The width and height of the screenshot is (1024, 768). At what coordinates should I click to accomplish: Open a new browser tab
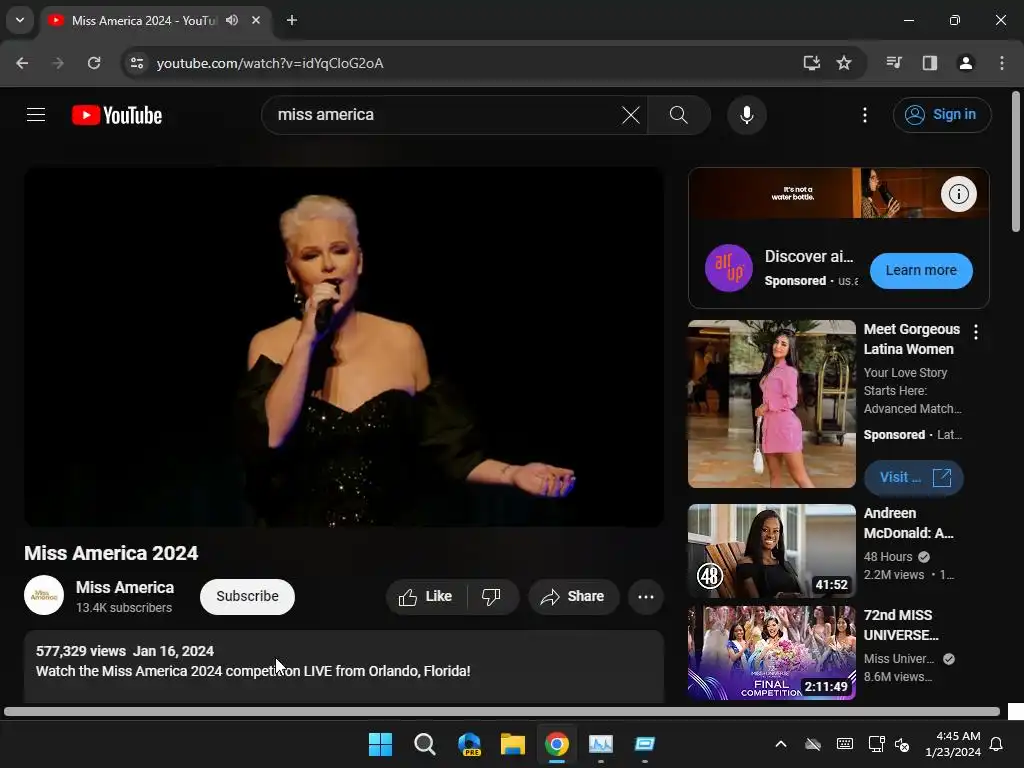pos(292,20)
